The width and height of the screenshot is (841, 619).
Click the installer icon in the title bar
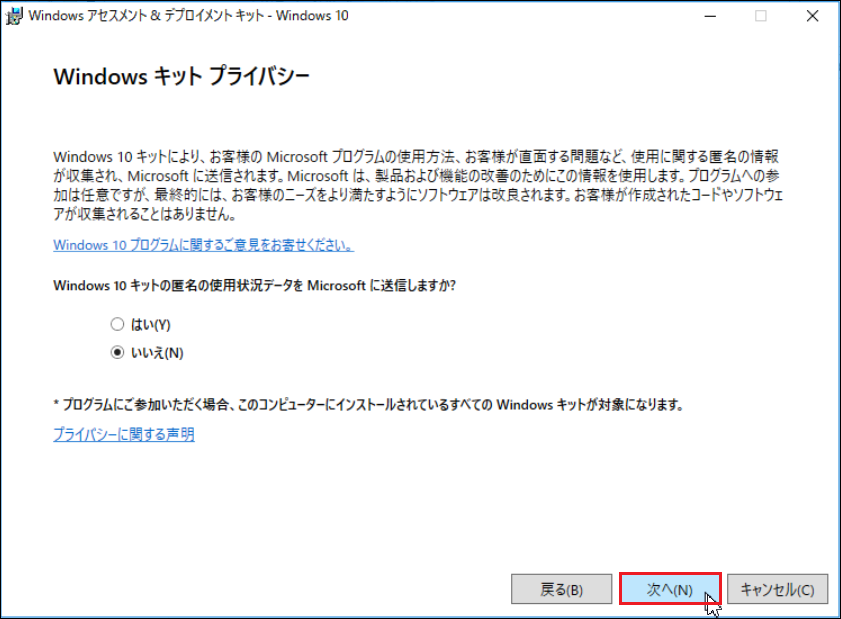point(14,16)
